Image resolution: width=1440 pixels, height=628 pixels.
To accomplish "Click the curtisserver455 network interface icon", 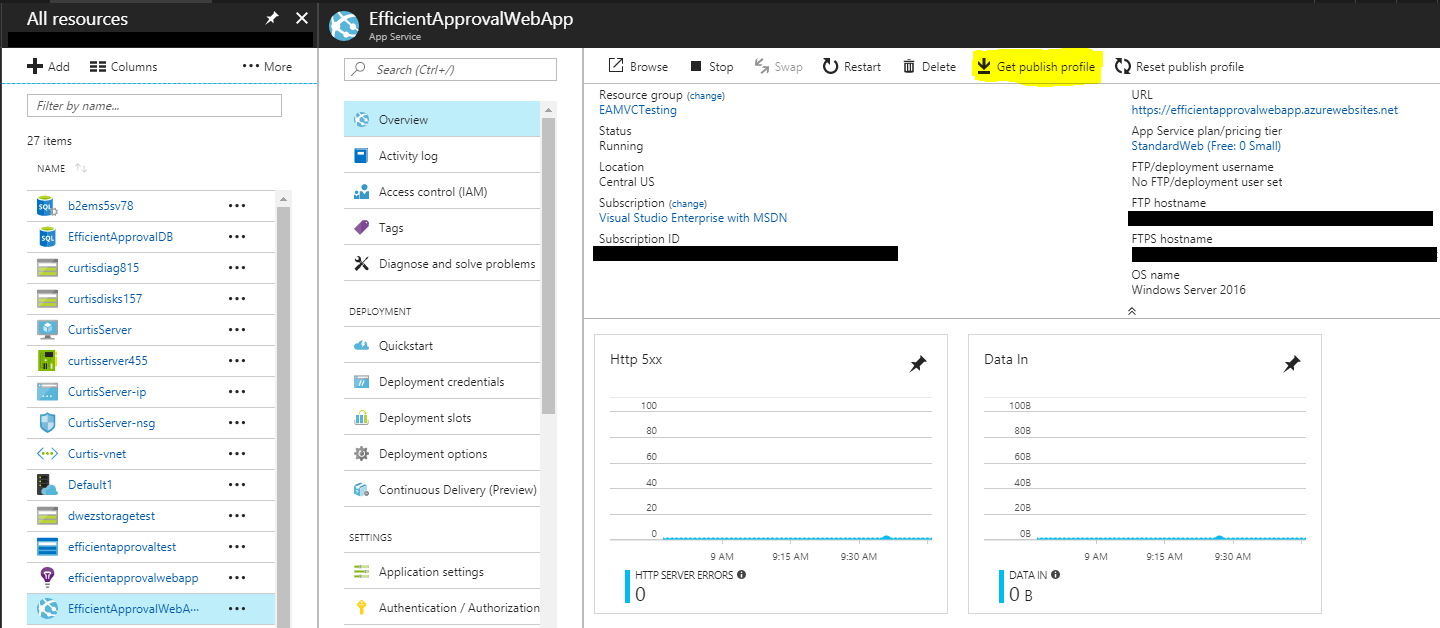I will point(47,361).
